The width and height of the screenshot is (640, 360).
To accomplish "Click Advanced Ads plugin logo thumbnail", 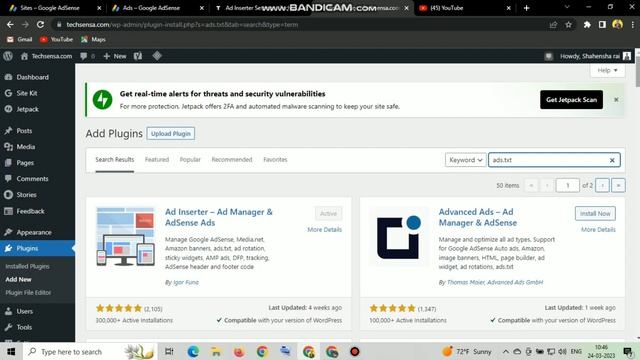I will point(399,237).
